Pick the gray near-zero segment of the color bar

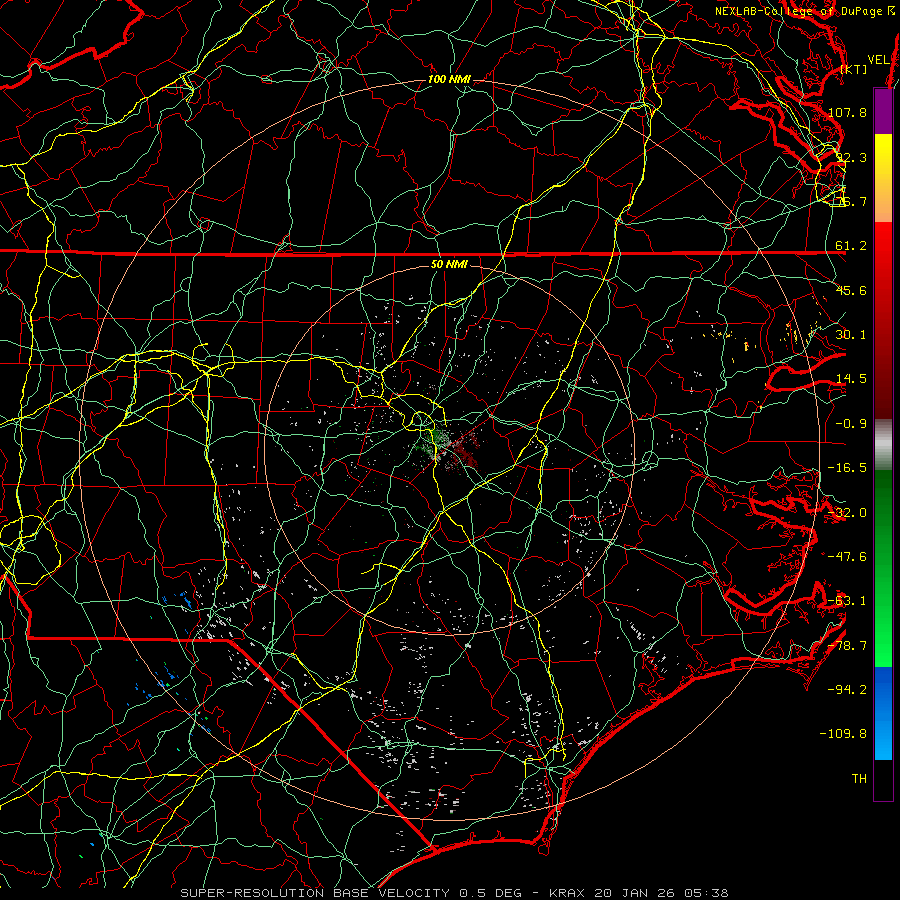click(x=883, y=445)
